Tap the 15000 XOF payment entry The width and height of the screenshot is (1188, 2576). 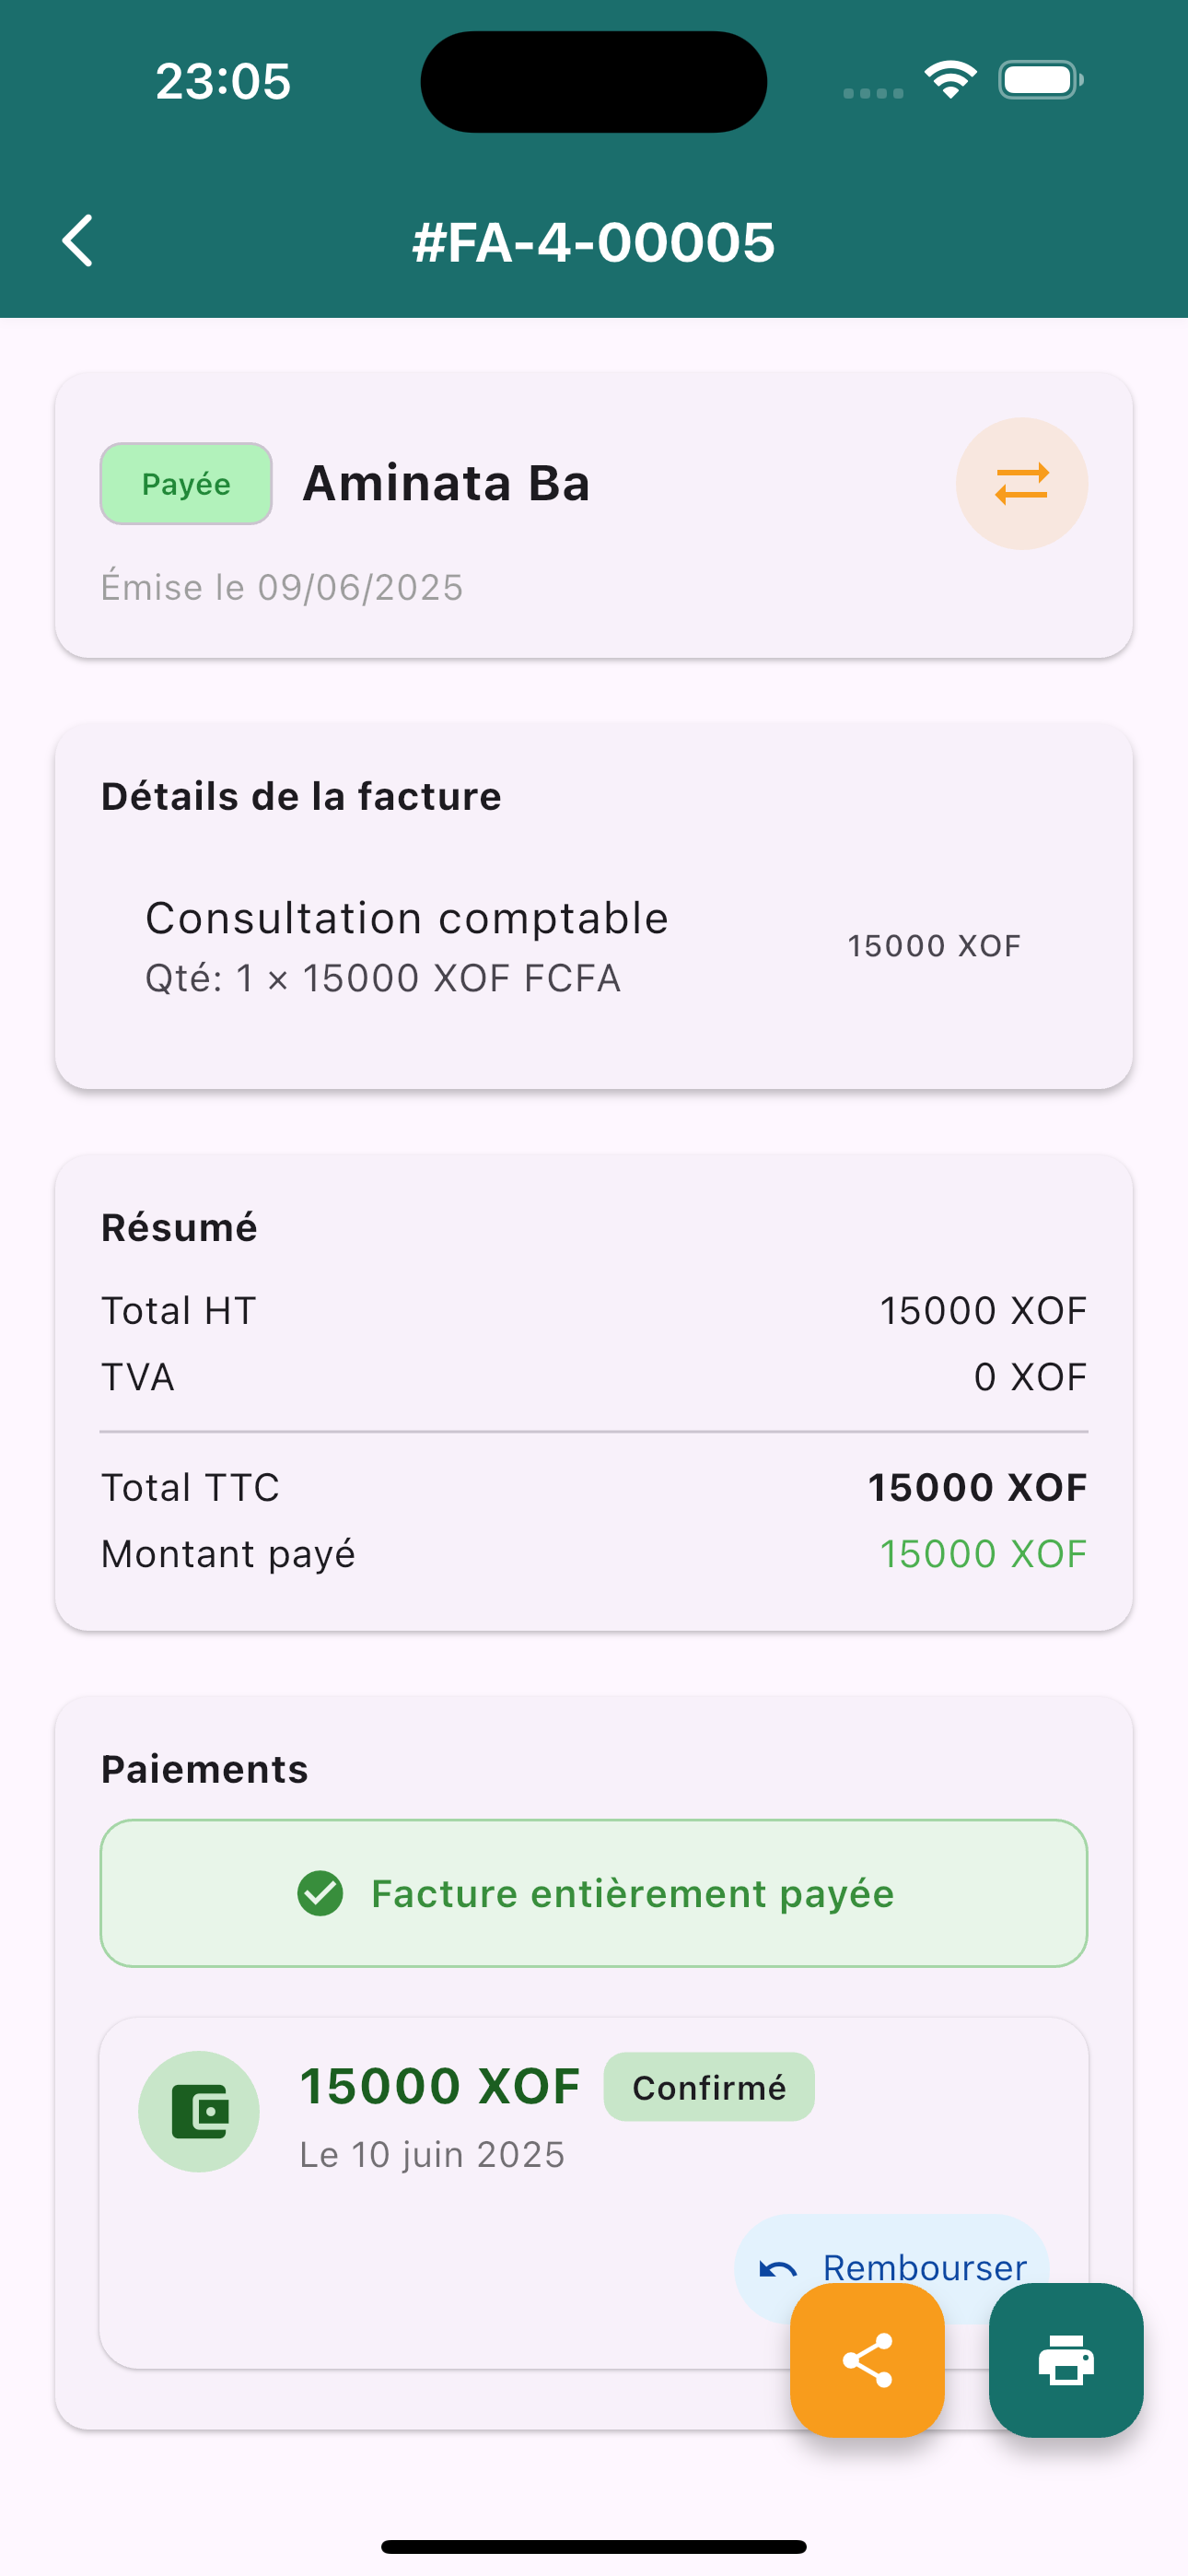point(440,2087)
